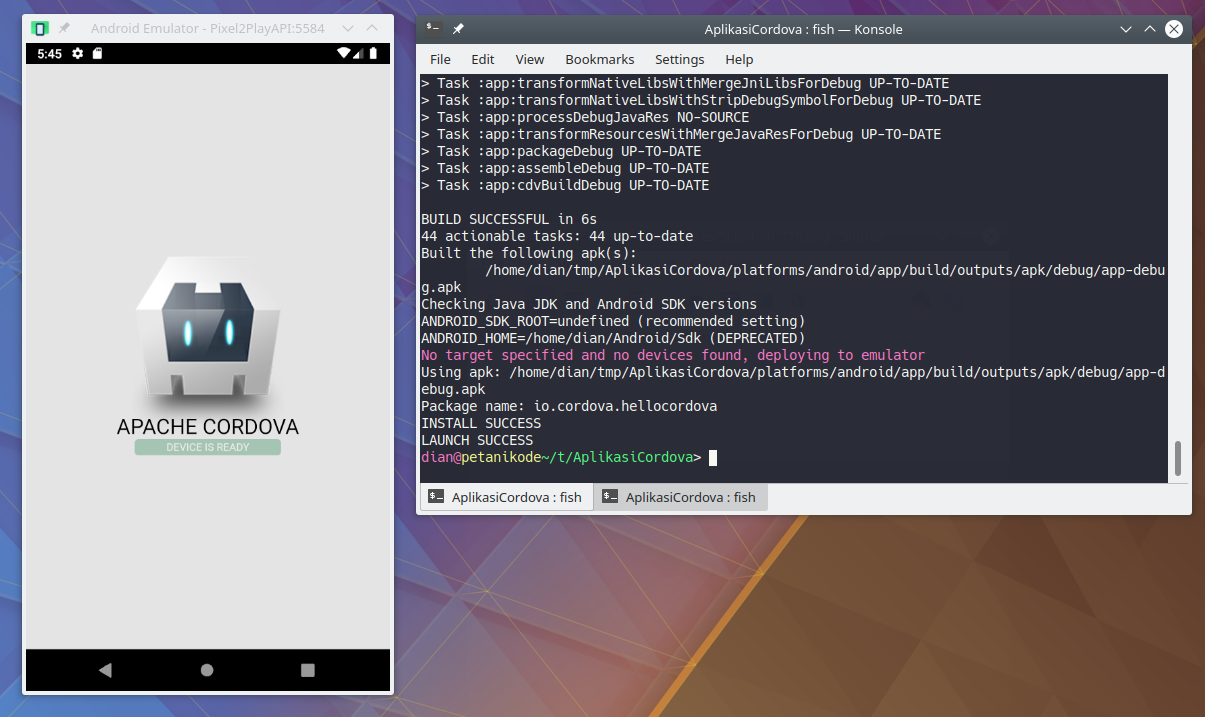This screenshot has height=717, width=1205.
Task: Click the Android Home circle icon
Action: (x=206, y=670)
